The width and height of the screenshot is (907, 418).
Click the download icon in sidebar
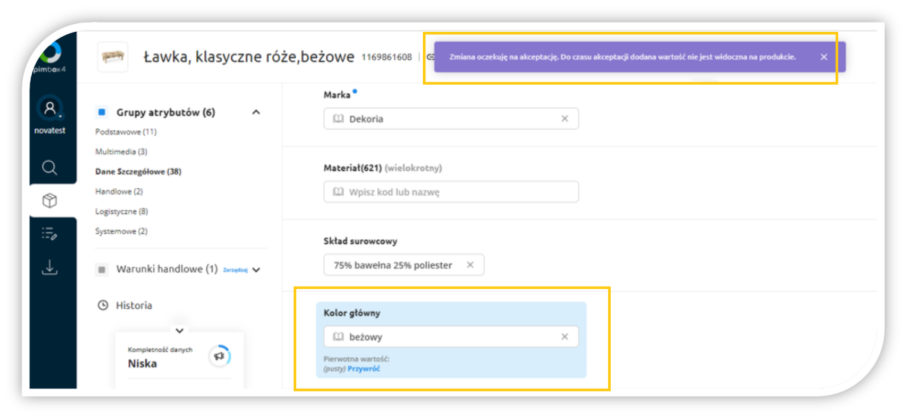tap(50, 267)
